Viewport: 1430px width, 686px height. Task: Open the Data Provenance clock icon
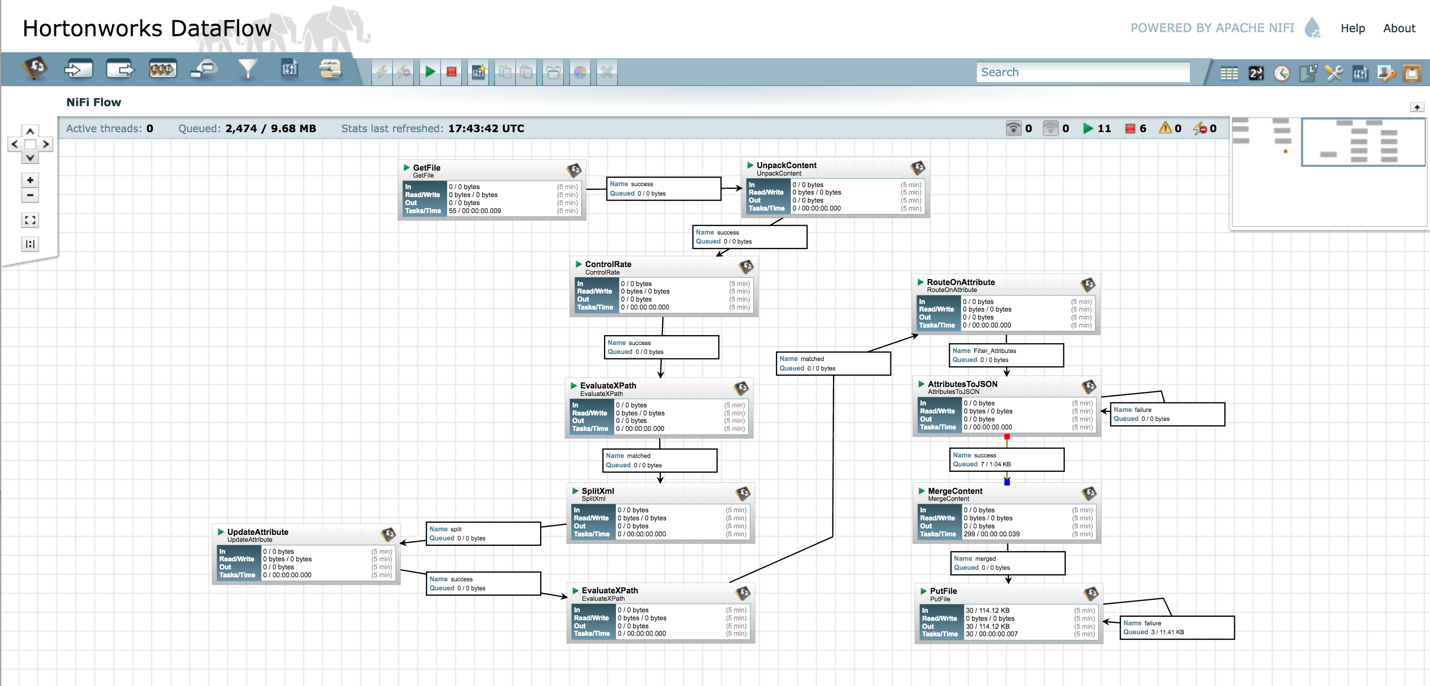coord(1281,72)
